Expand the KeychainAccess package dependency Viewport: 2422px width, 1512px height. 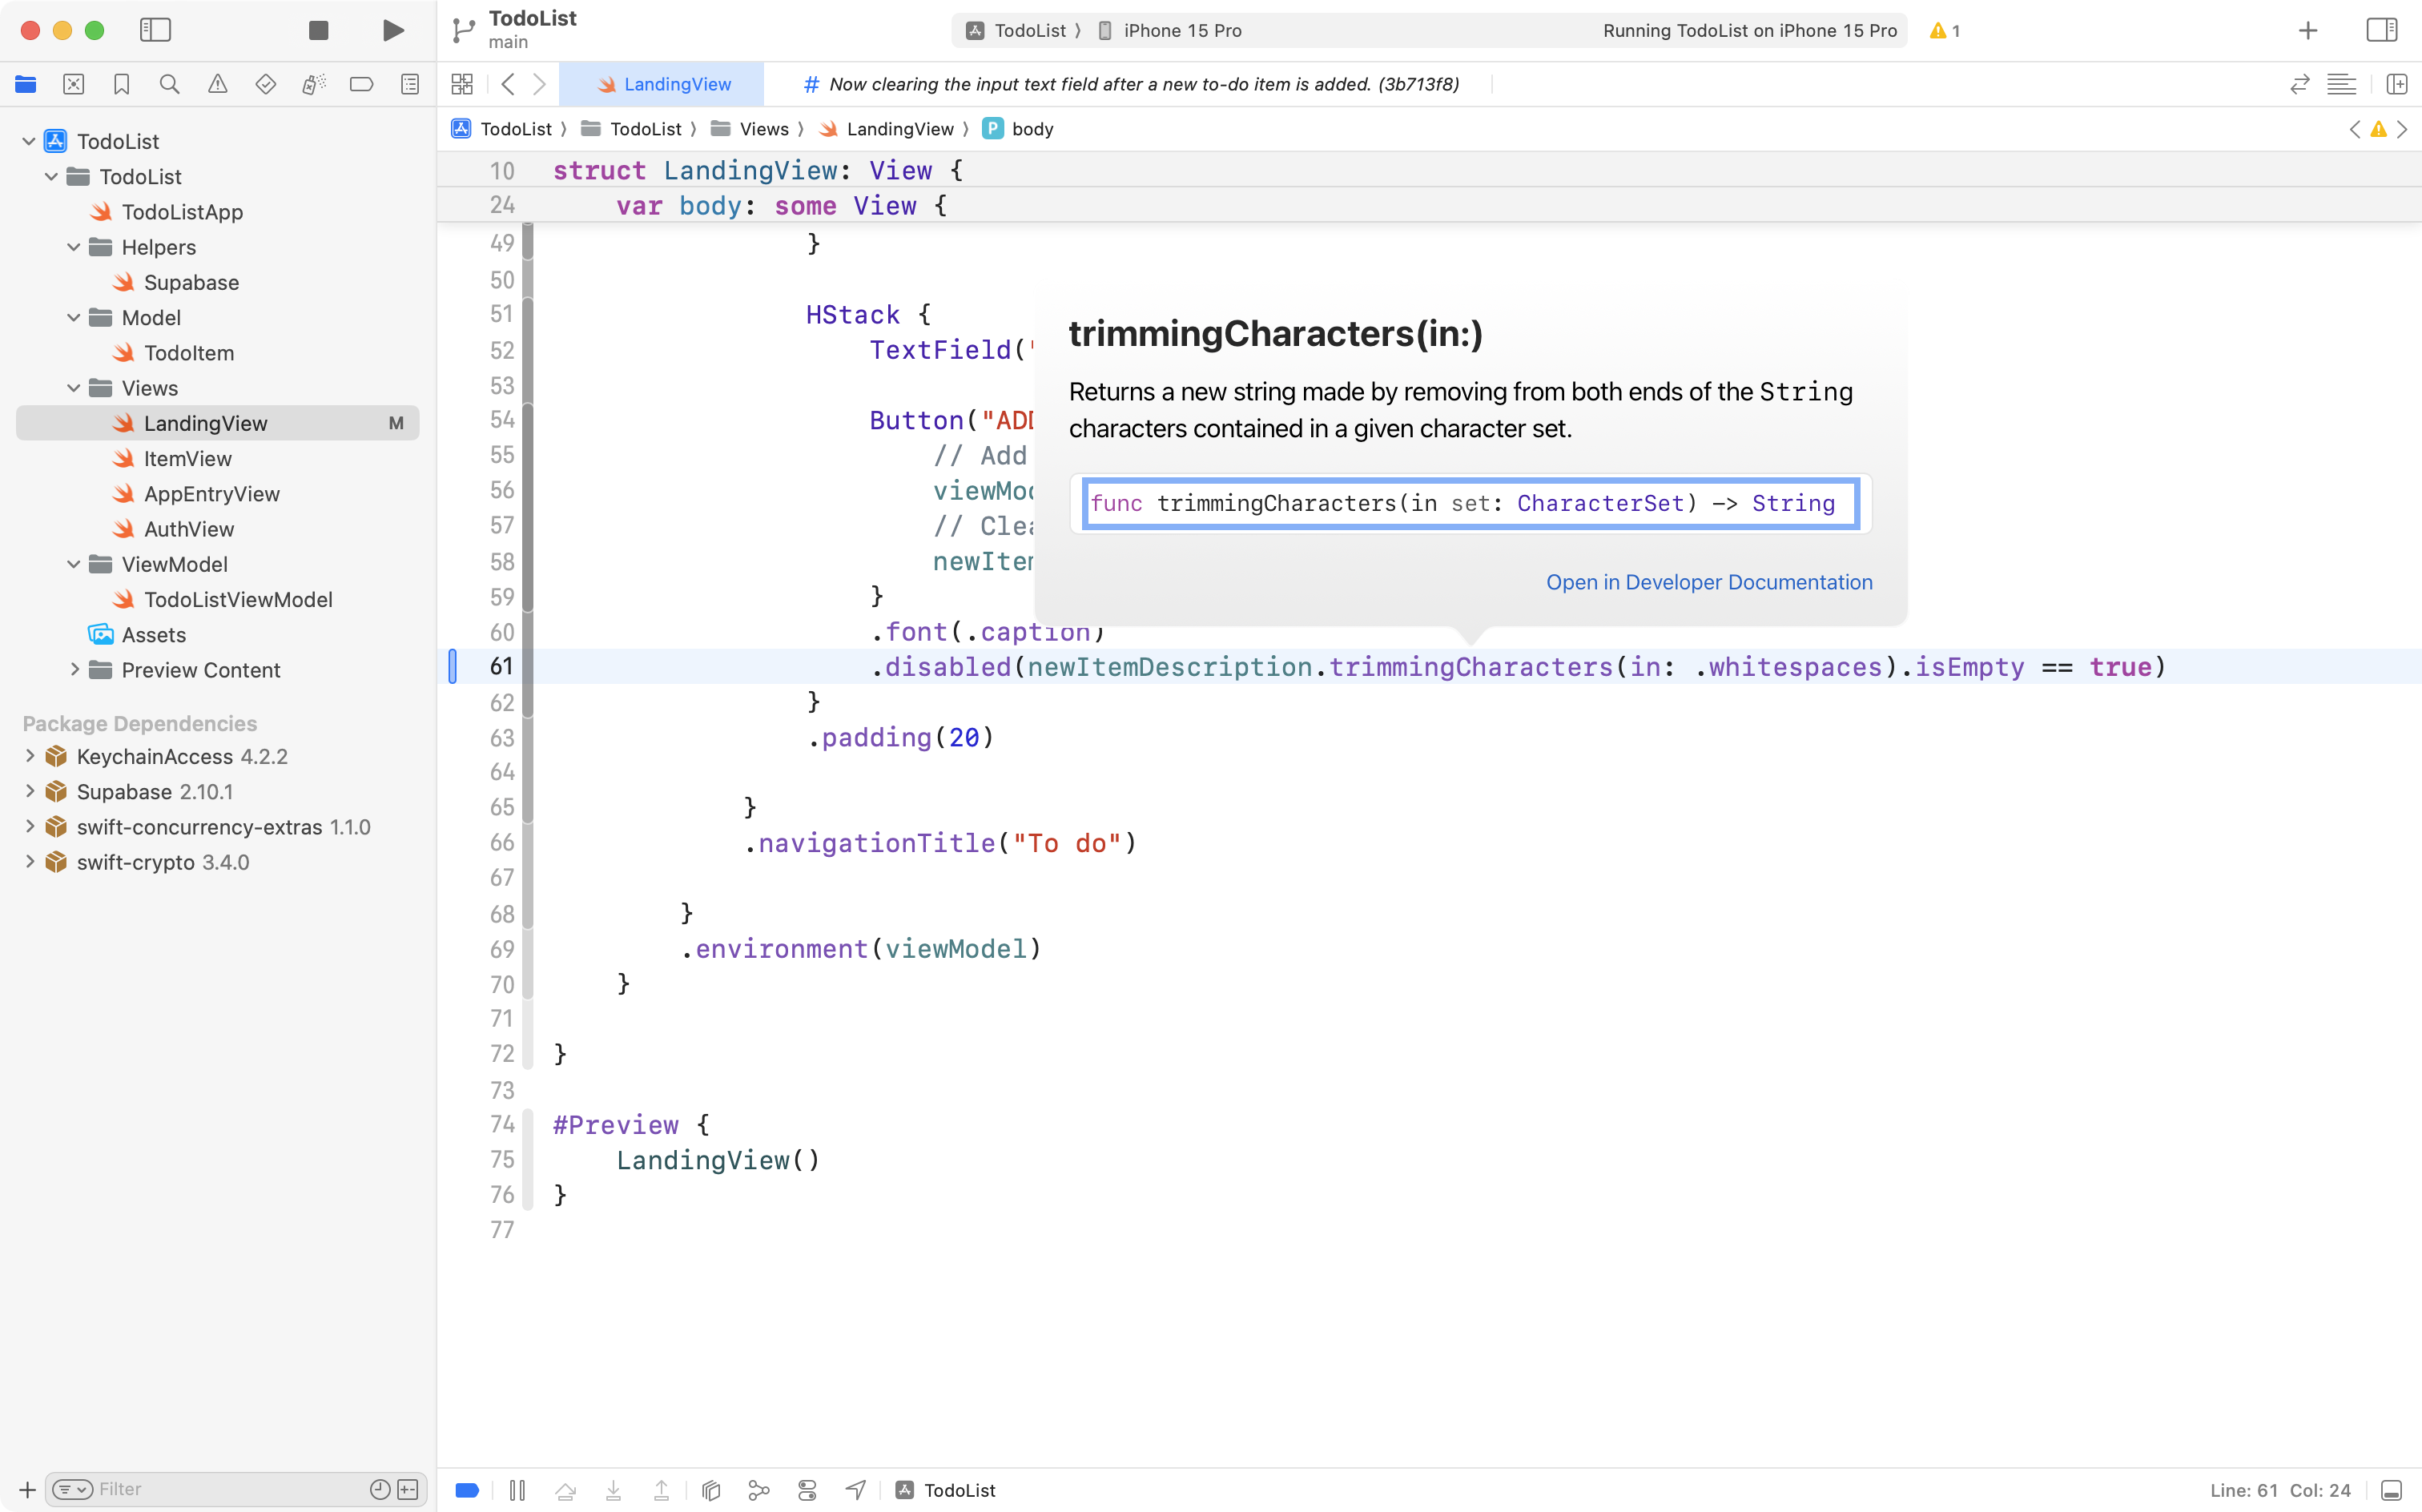[x=28, y=756]
